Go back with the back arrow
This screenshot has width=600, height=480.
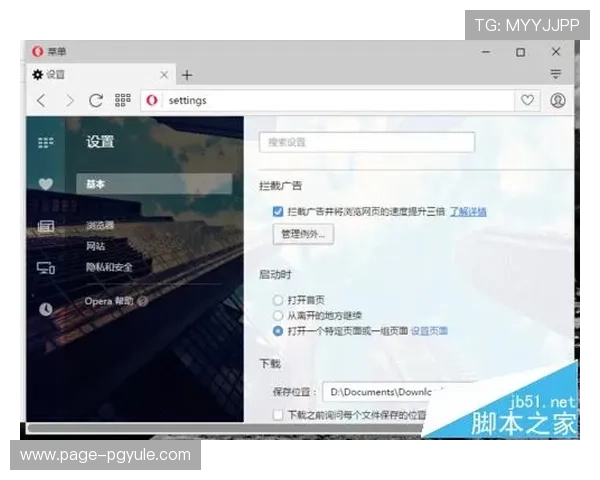pyautogui.click(x=41, y=101)
